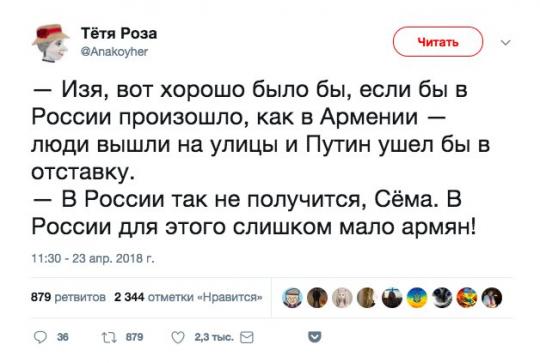Open Тётя Роза profile avatar
The height and width of the screenshot is (363, 540).
coord(51,43)
